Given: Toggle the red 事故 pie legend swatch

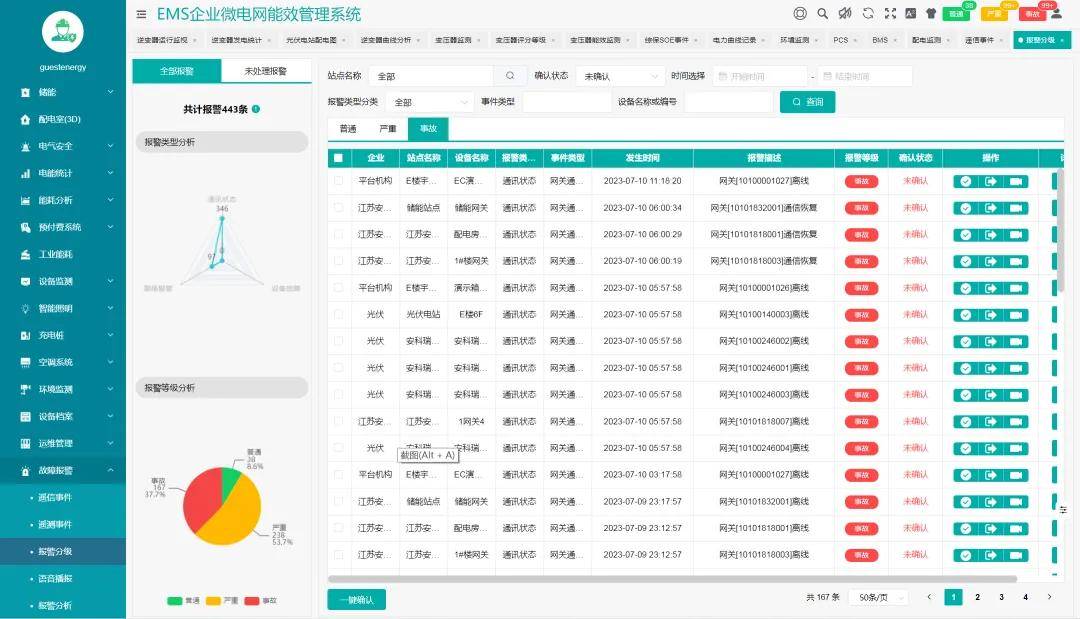Looking at the screenshot, I should [251, 601].
